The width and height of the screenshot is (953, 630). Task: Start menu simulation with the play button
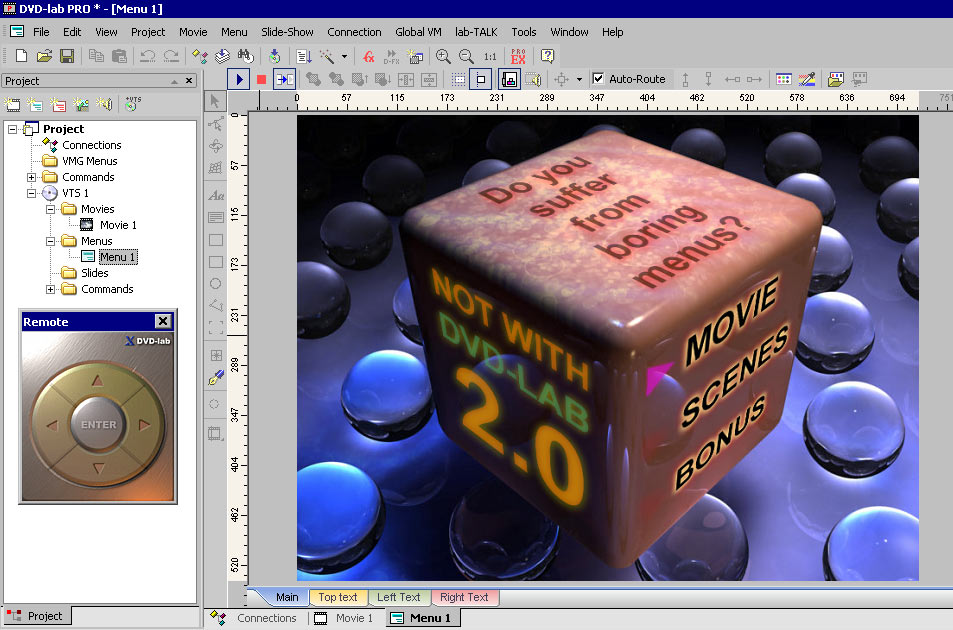point(239,79)
